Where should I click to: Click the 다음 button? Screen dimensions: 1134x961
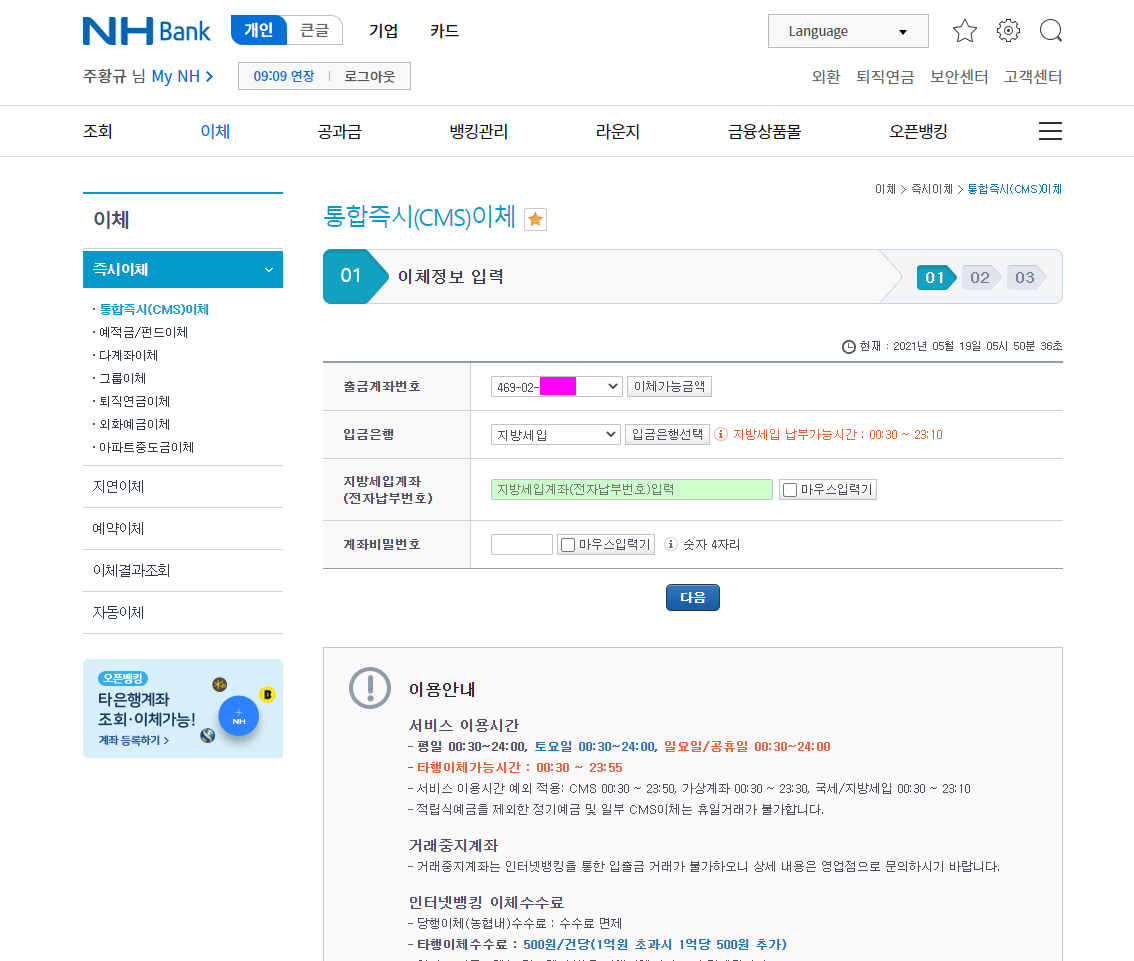coord(692,597)
